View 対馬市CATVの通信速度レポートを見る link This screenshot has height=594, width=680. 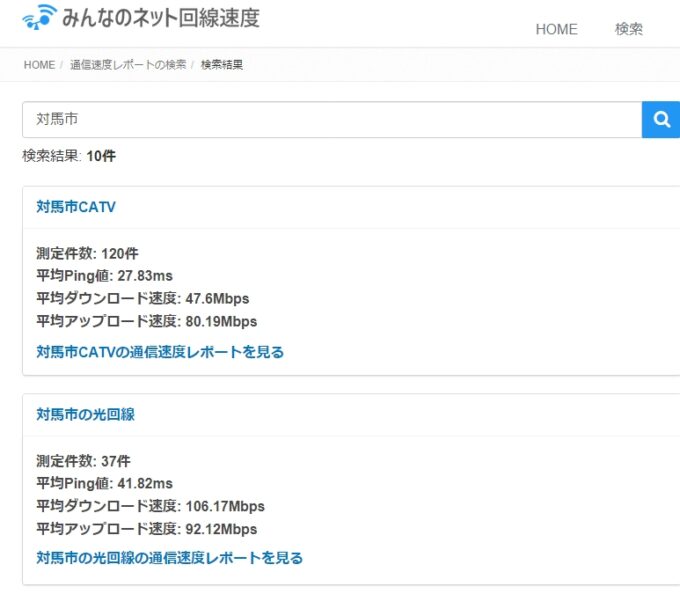(160, 352)
